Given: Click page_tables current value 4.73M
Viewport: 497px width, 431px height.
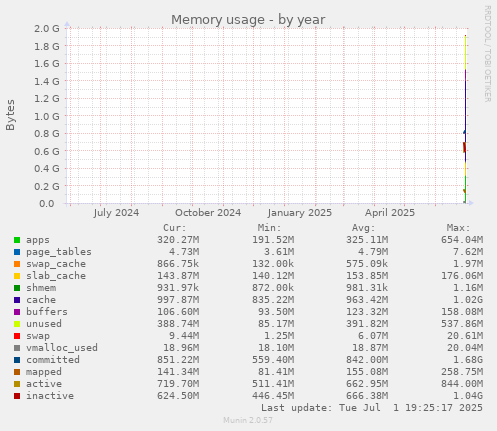Looking at the screenshot, I should click(184, 252).
